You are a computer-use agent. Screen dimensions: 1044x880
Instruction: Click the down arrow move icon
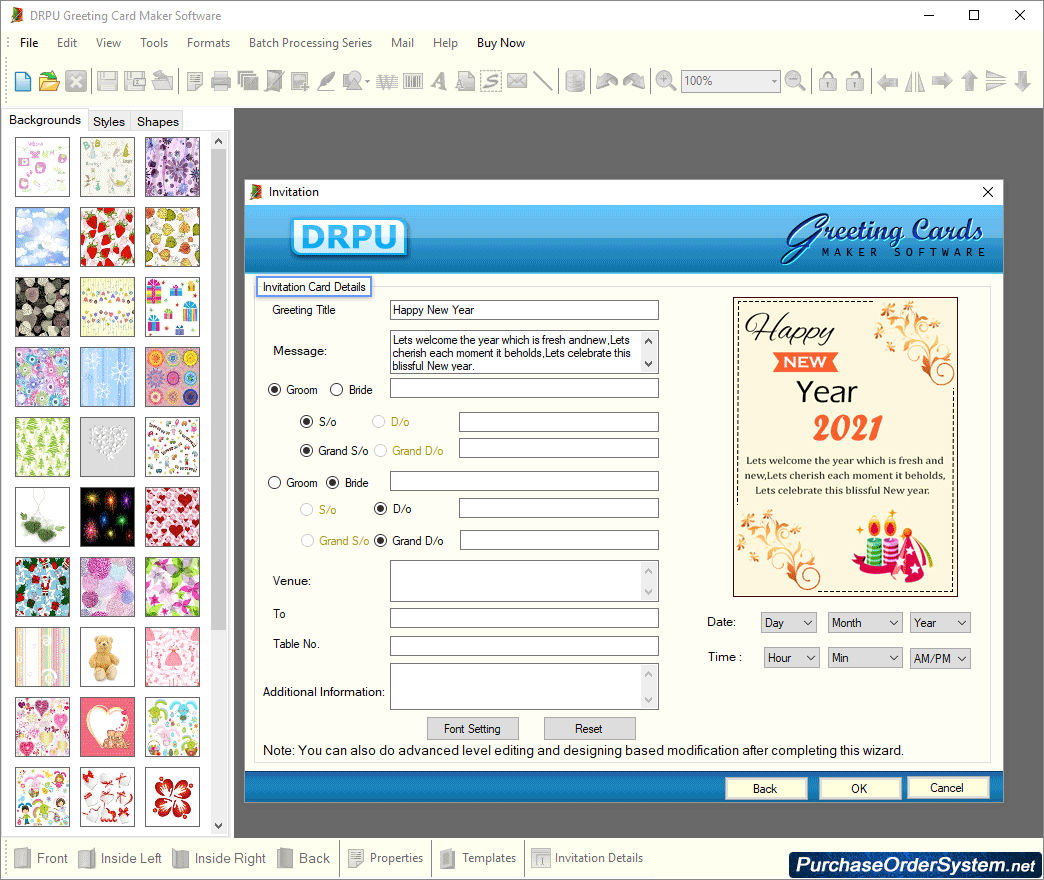click(1022, 81)
